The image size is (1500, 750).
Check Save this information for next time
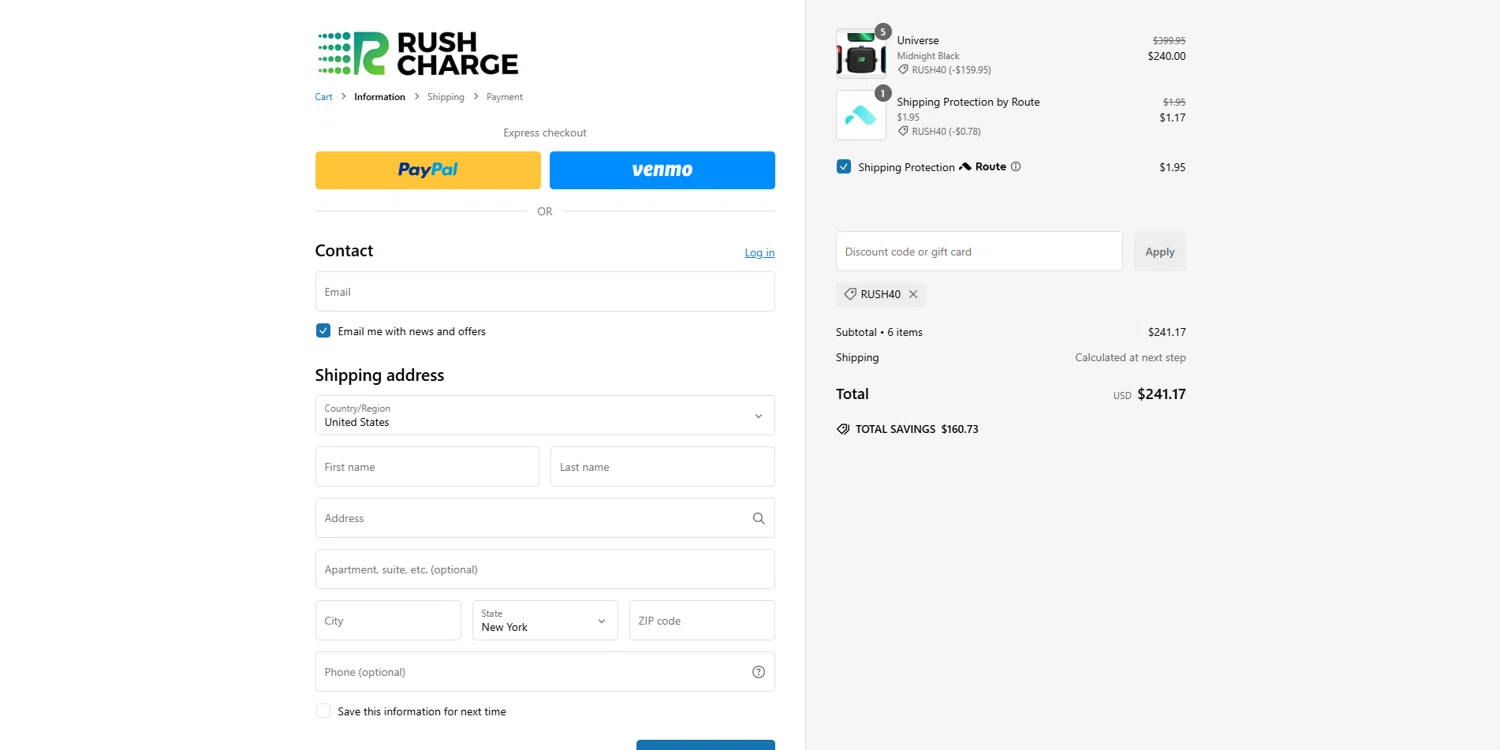click(323, 711)
